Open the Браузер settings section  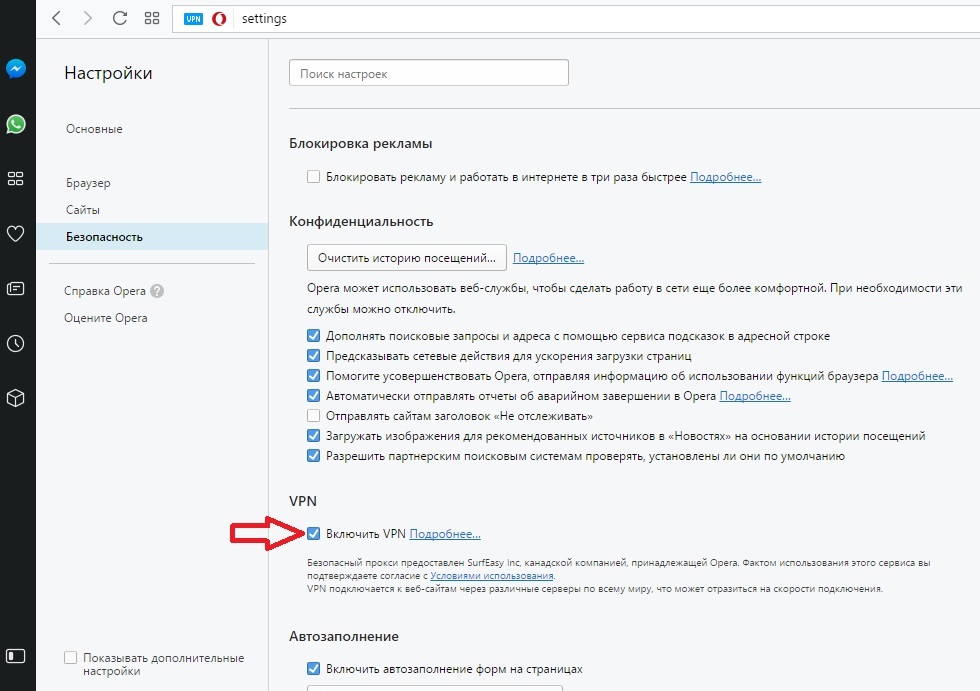click(x=88, y=183)
